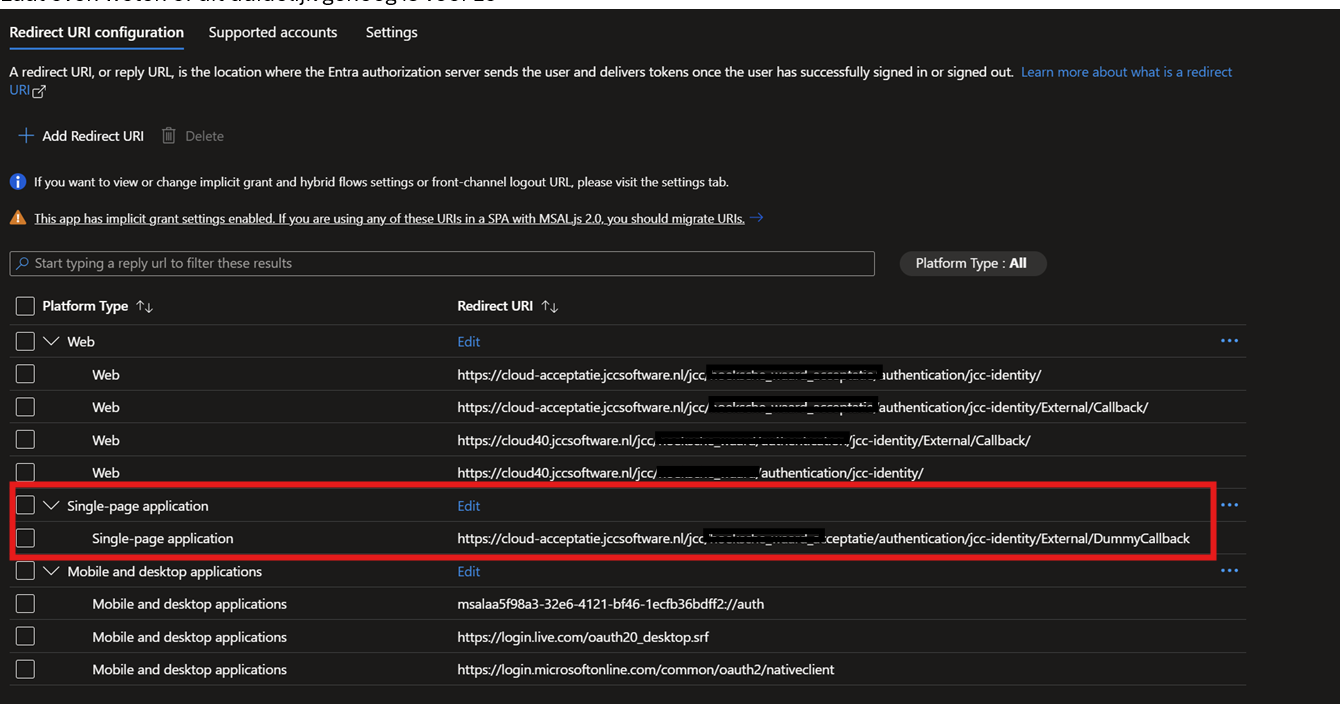
Task: Collapse the Single-page application group
Action: [51, 505]
